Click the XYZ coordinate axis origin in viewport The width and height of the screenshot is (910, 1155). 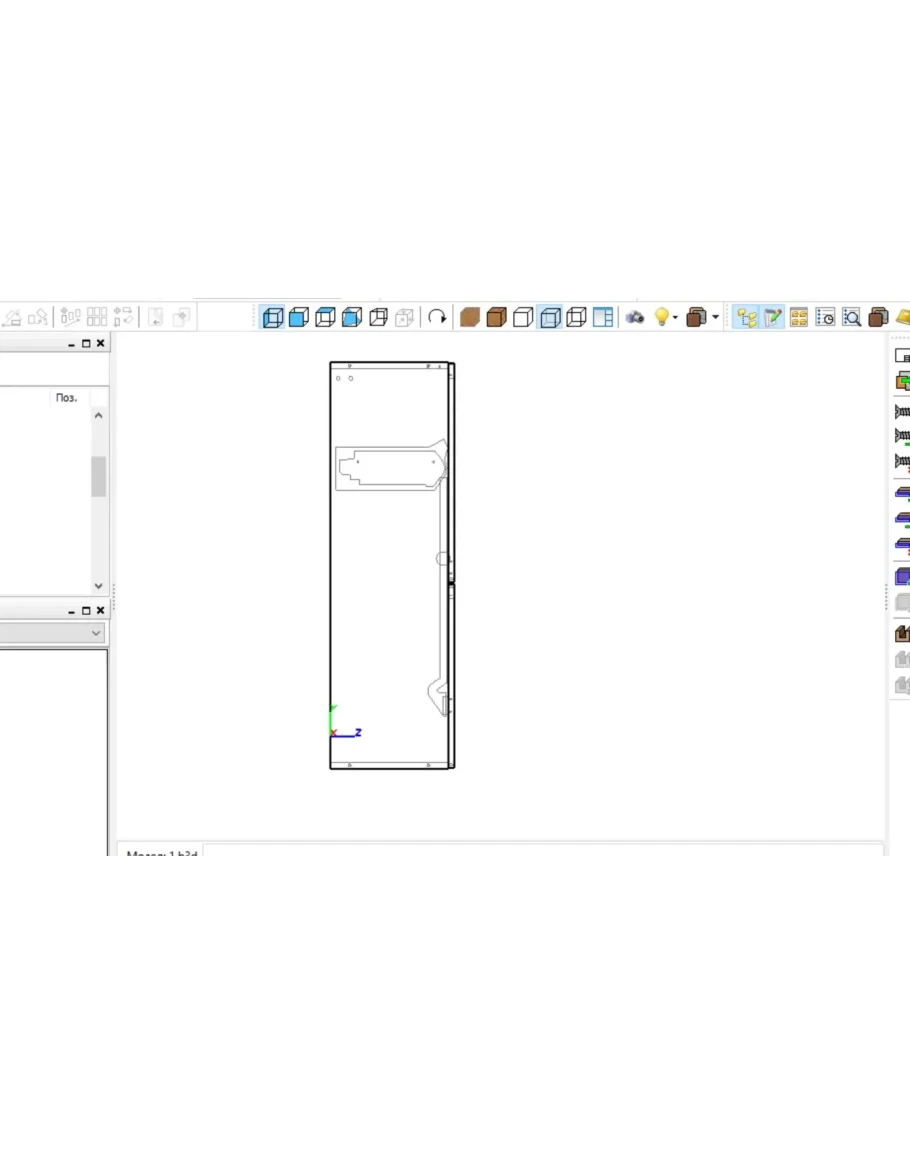point(333,734)
